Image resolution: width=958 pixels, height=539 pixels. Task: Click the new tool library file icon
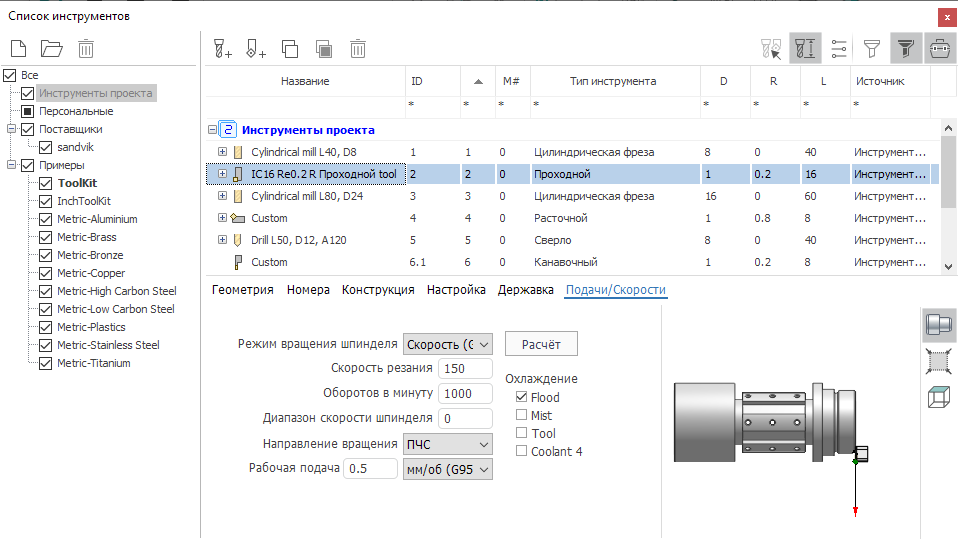point(18,48)
